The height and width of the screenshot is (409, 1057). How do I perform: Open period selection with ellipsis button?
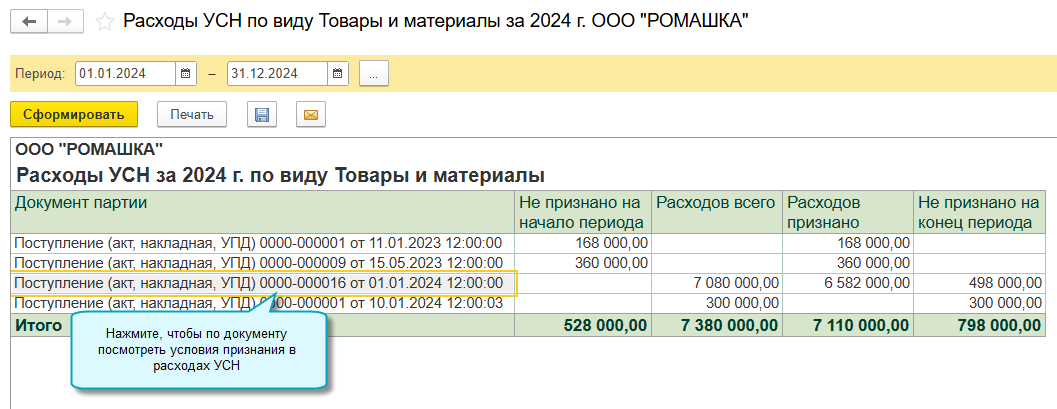coord(373,74)
